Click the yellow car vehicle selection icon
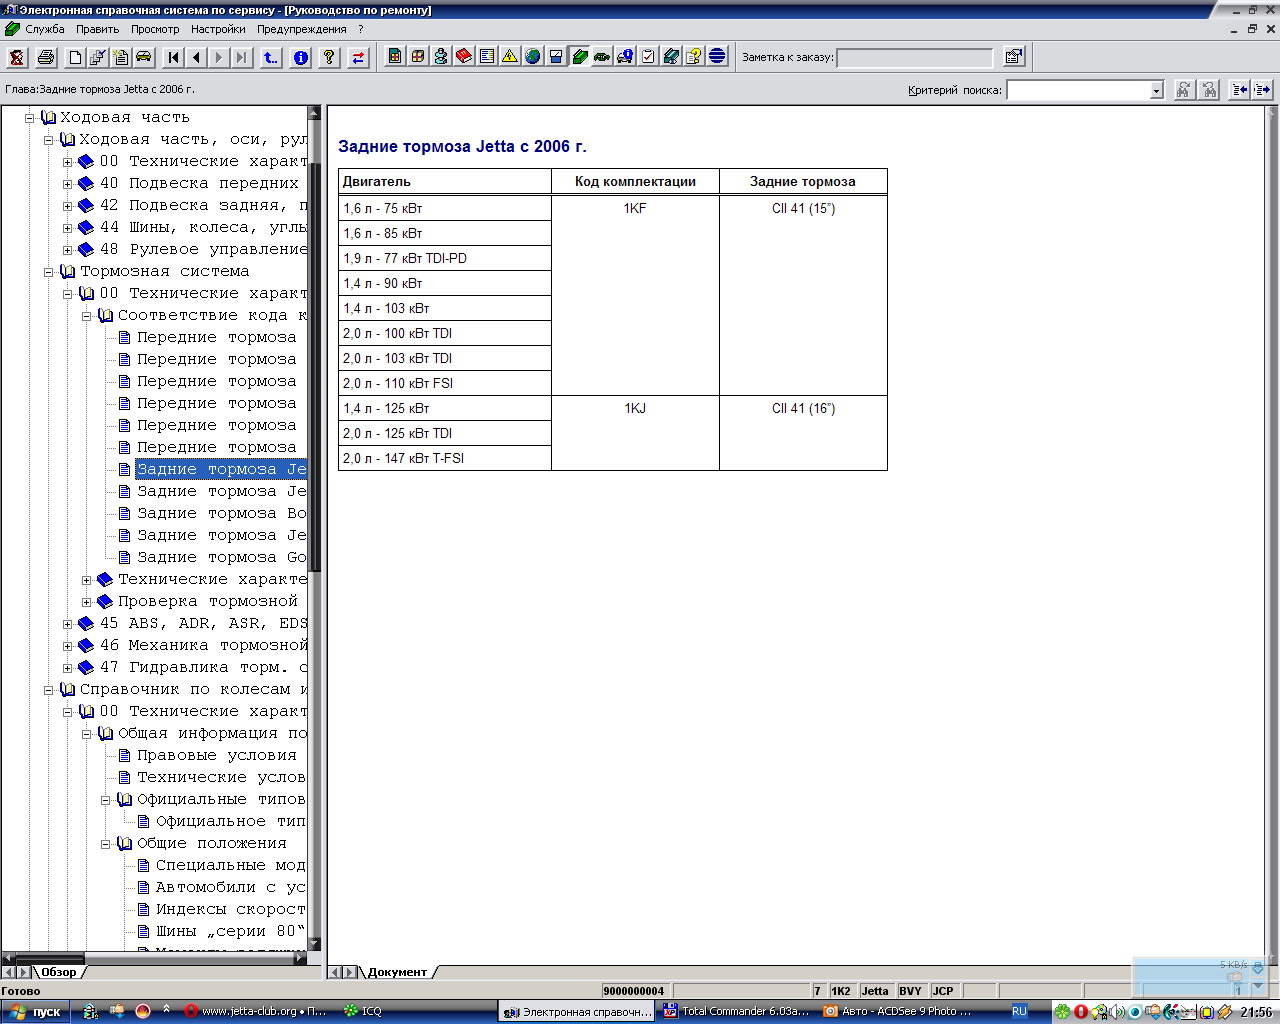Screen dimensions: 1280x1024 [x=144, y=57]
